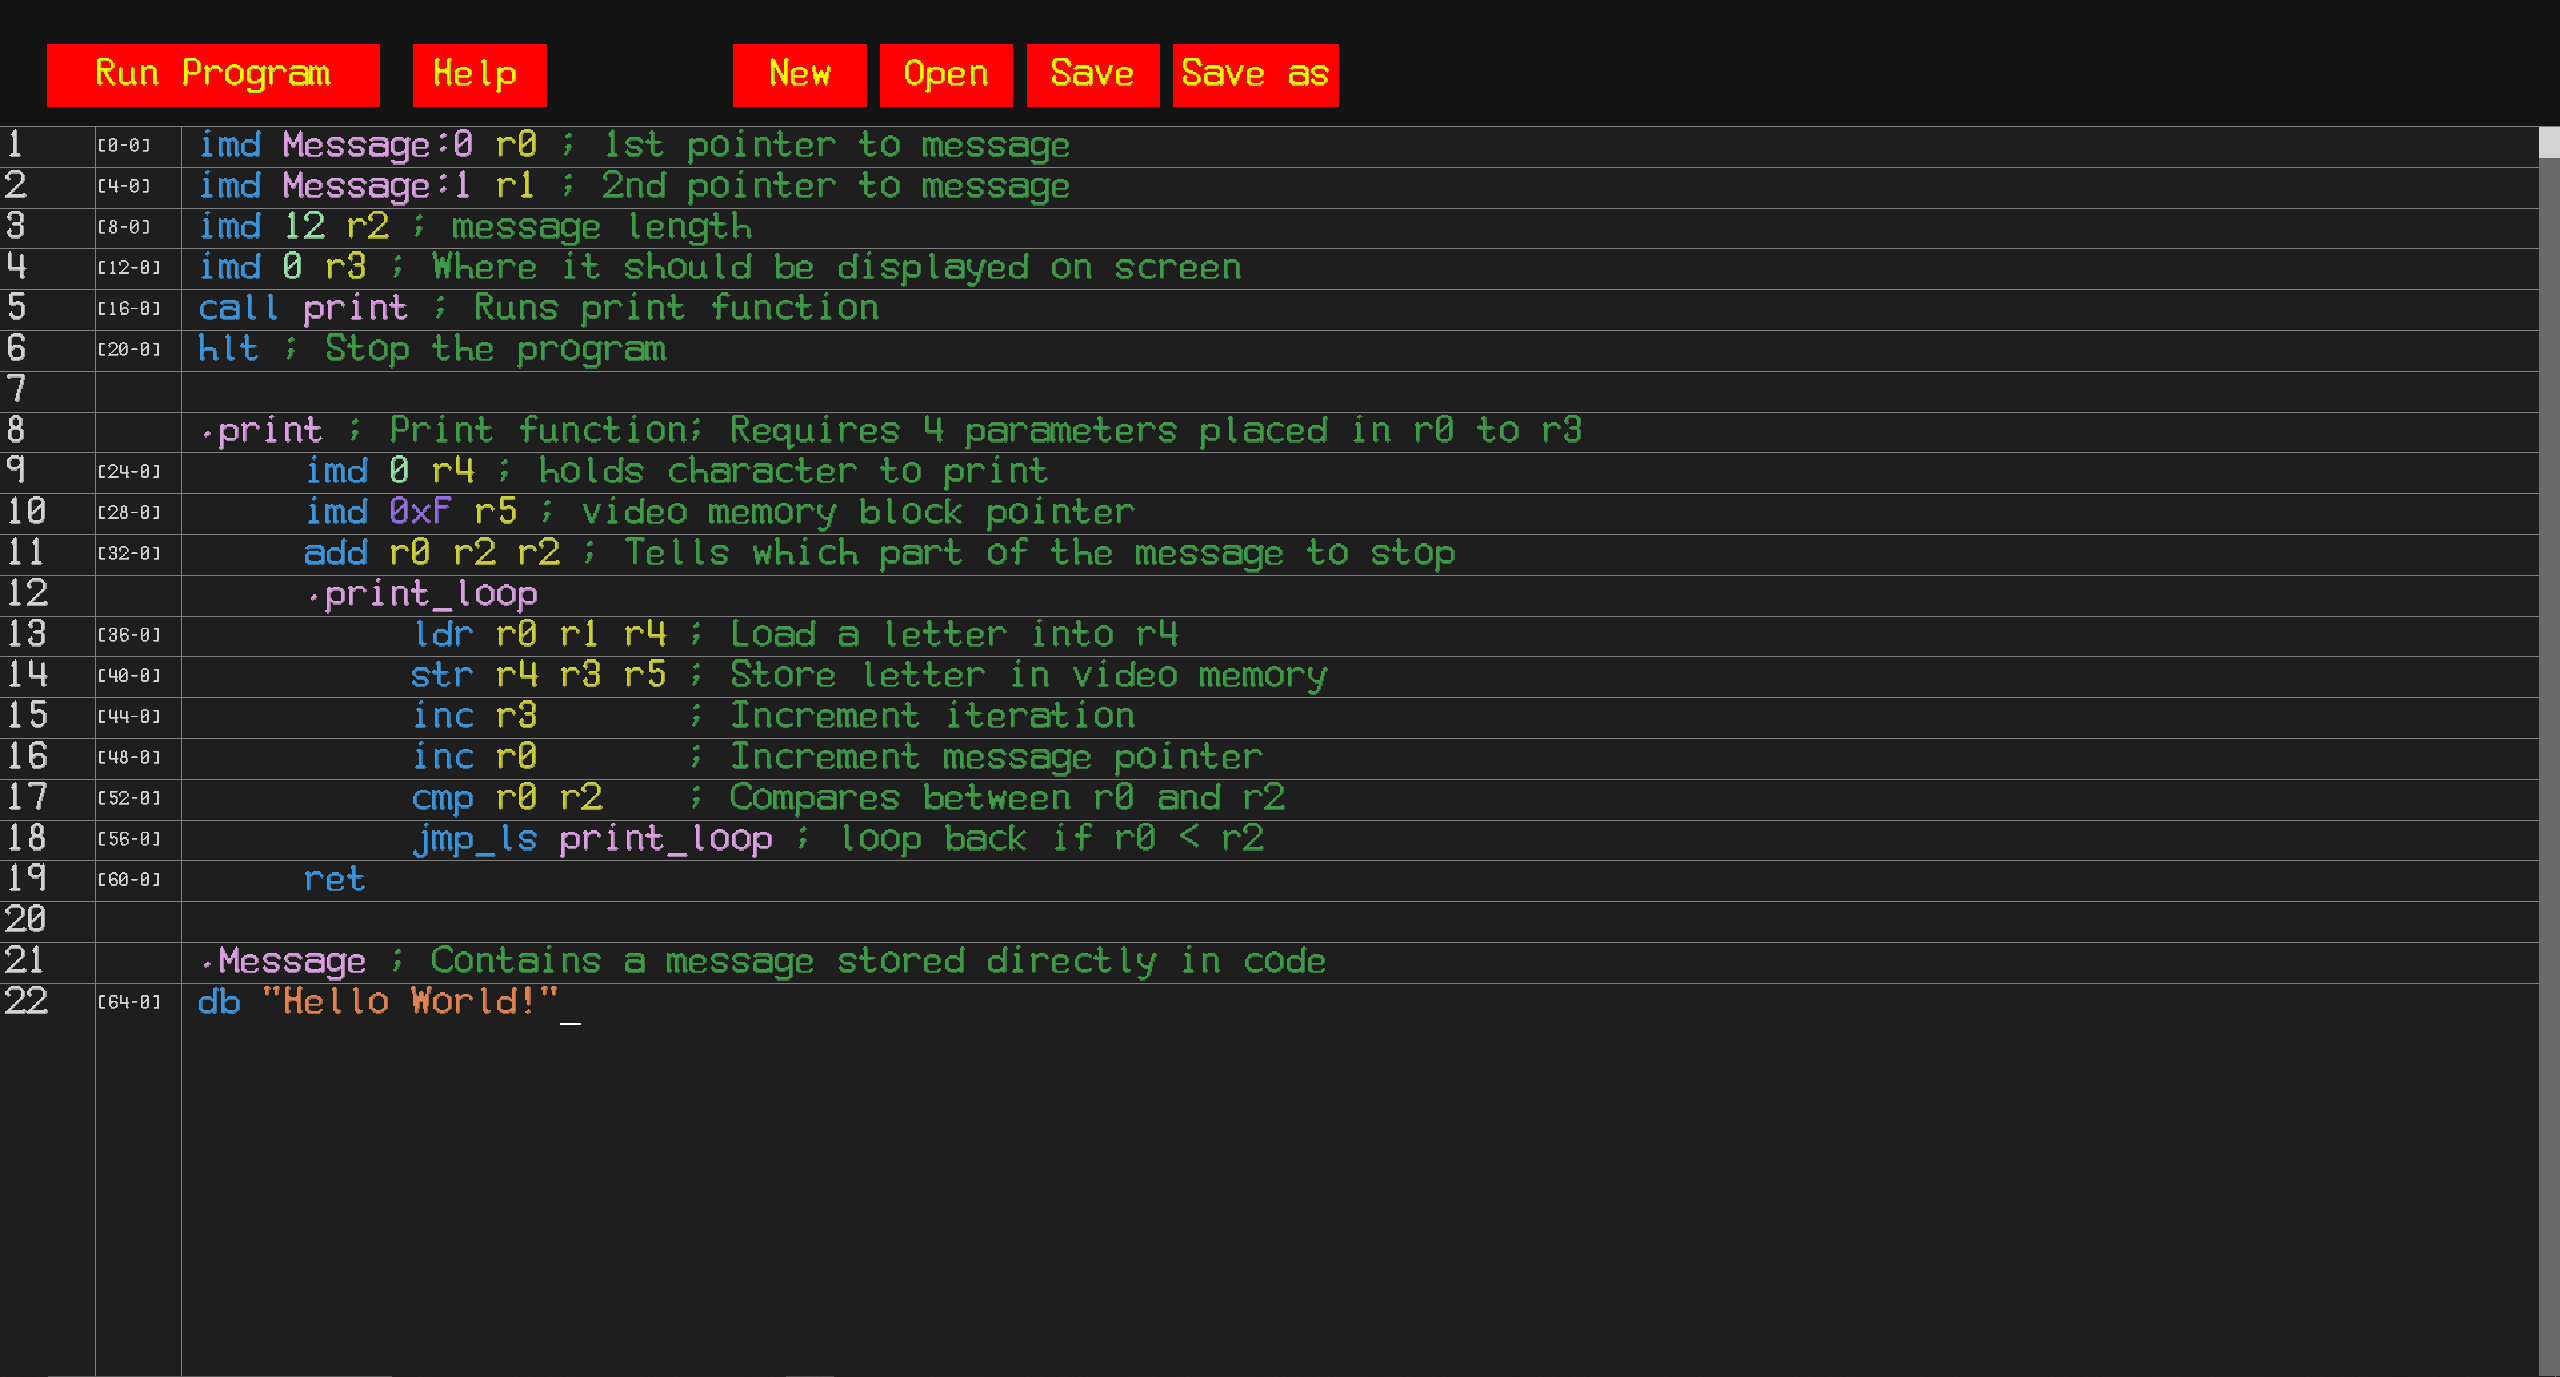Click the Open file button
2560x1377 pixels.
tap(945, 74)
